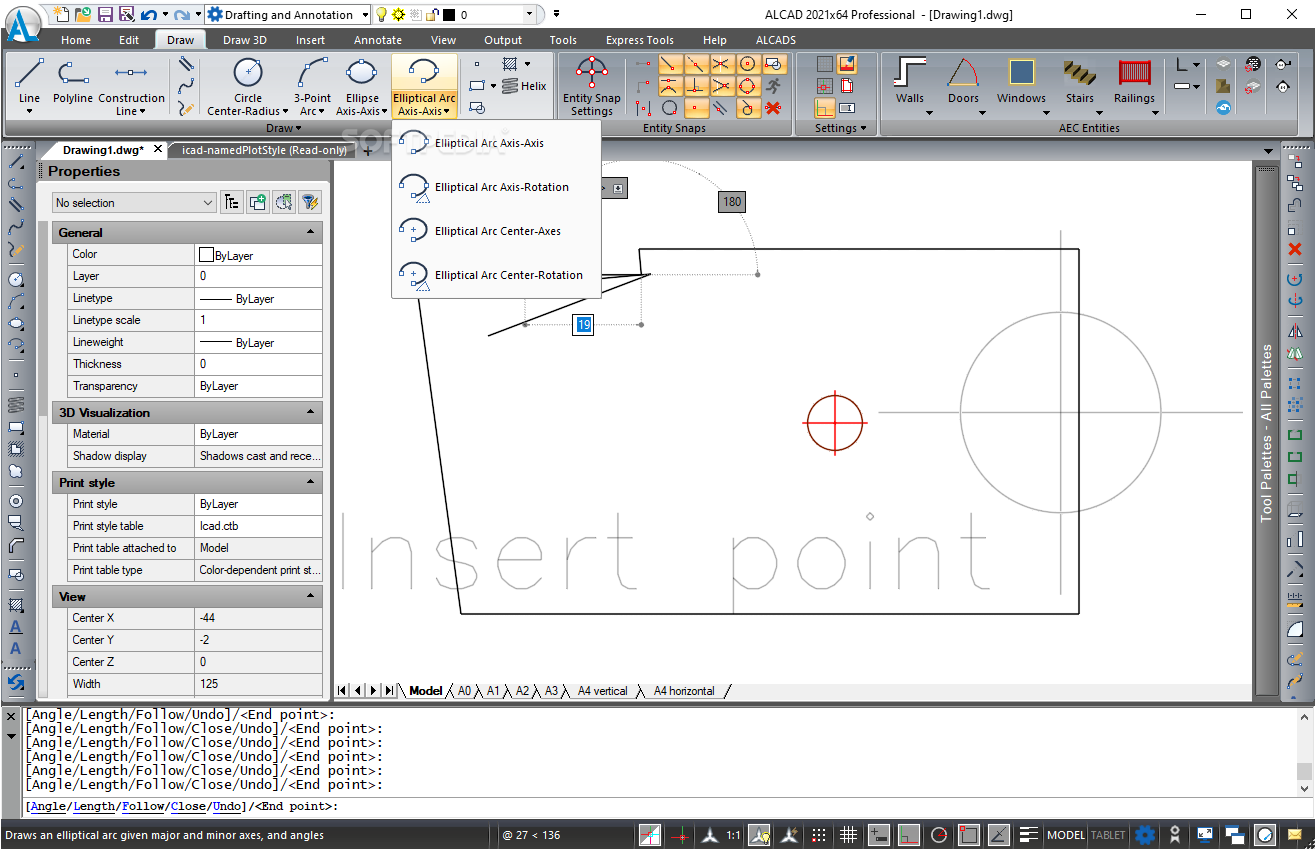Image resolution: width=1316 pixels, height=850 pixels.
Task: Clear all entity snaps with red X
Action: click(x=773, y=107)
